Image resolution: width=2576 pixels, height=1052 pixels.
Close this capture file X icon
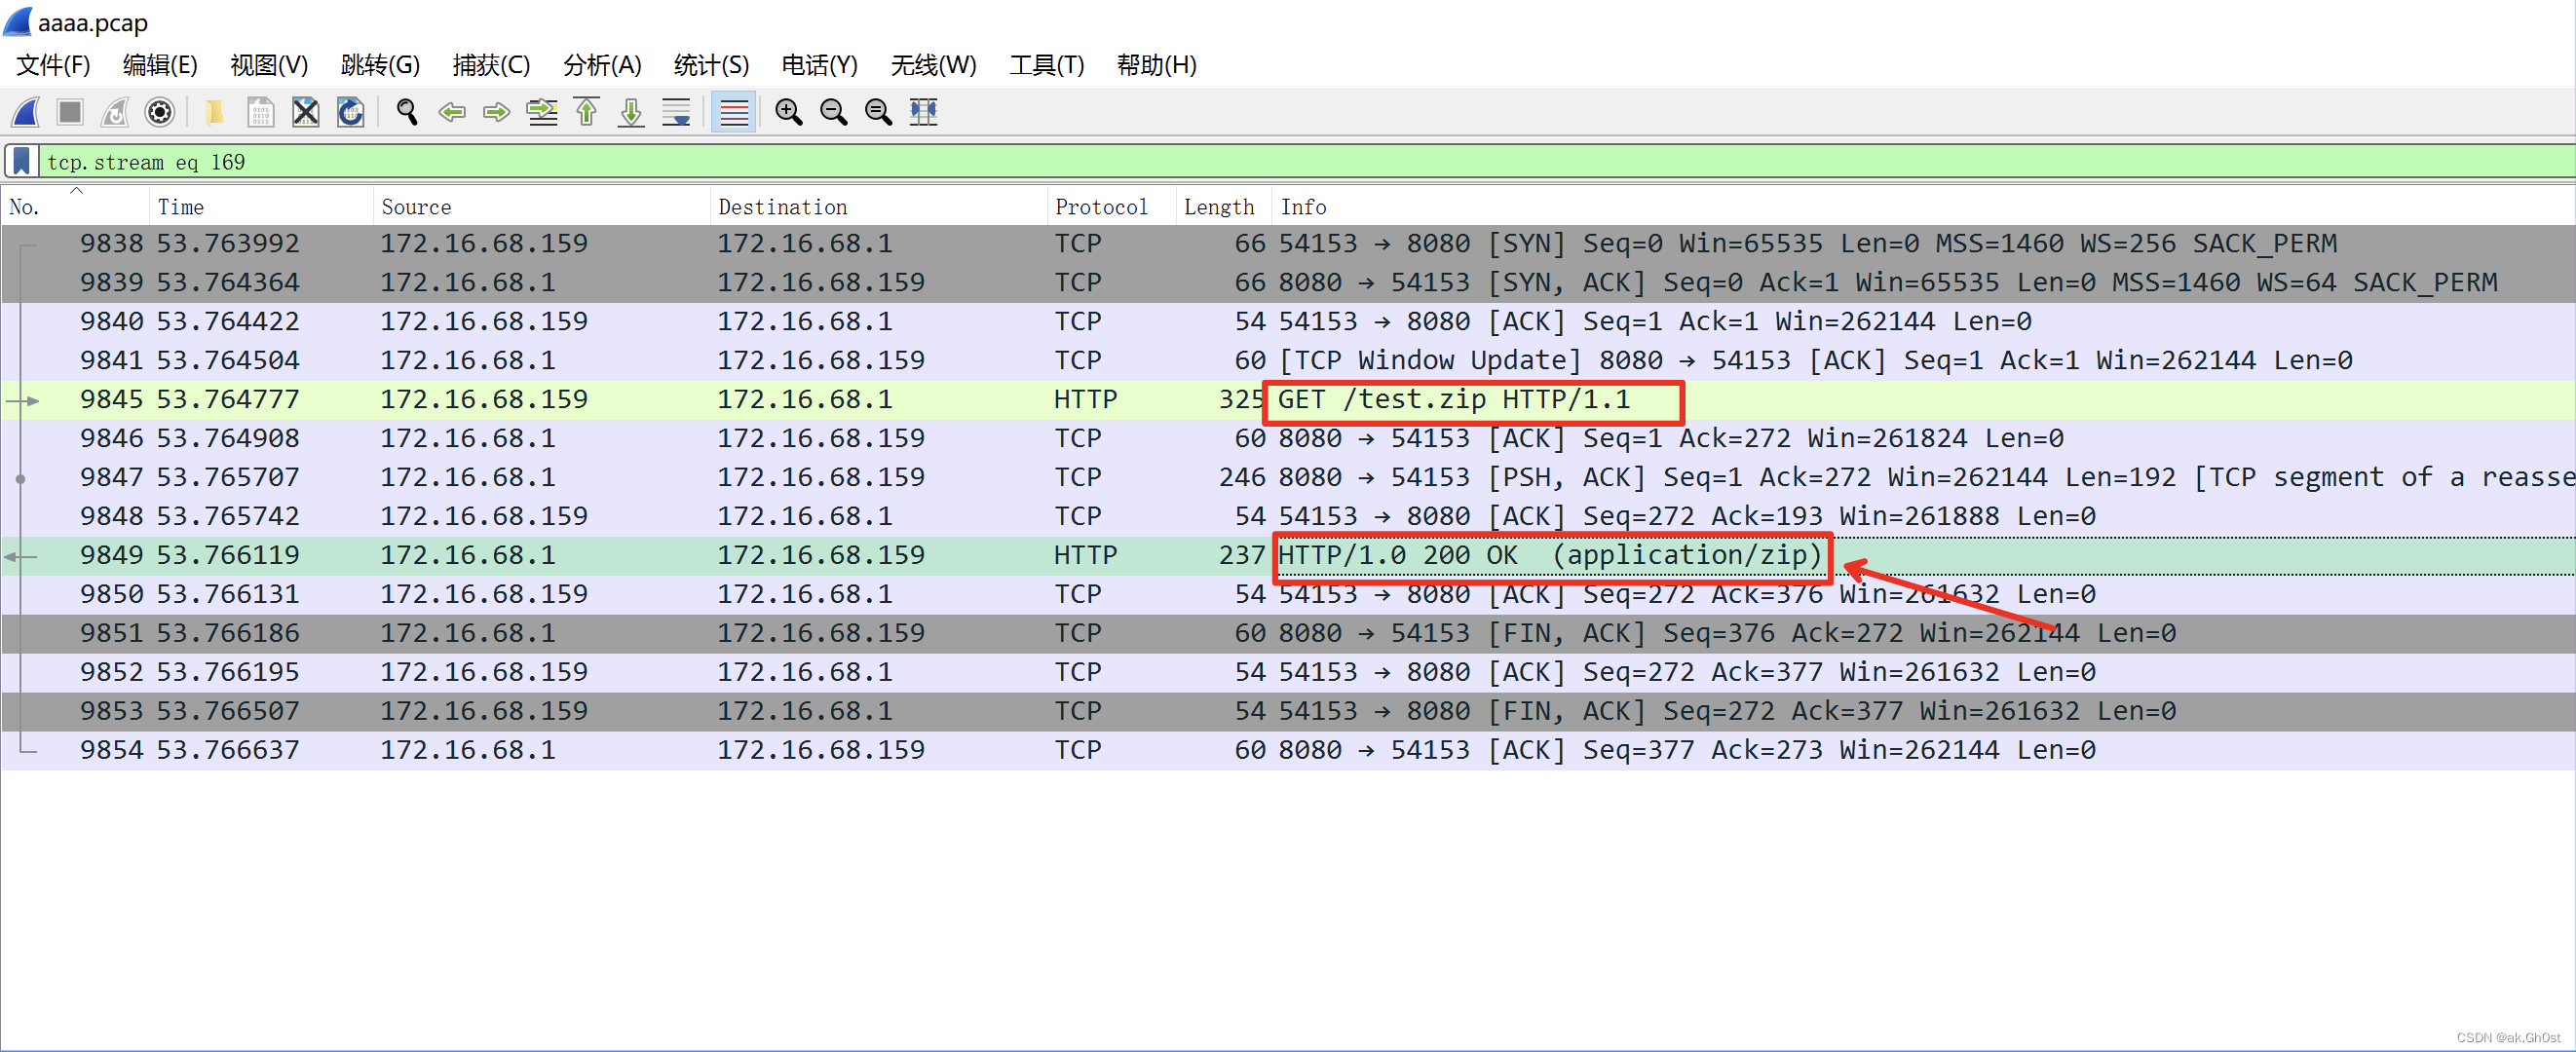tap(305, 112)
